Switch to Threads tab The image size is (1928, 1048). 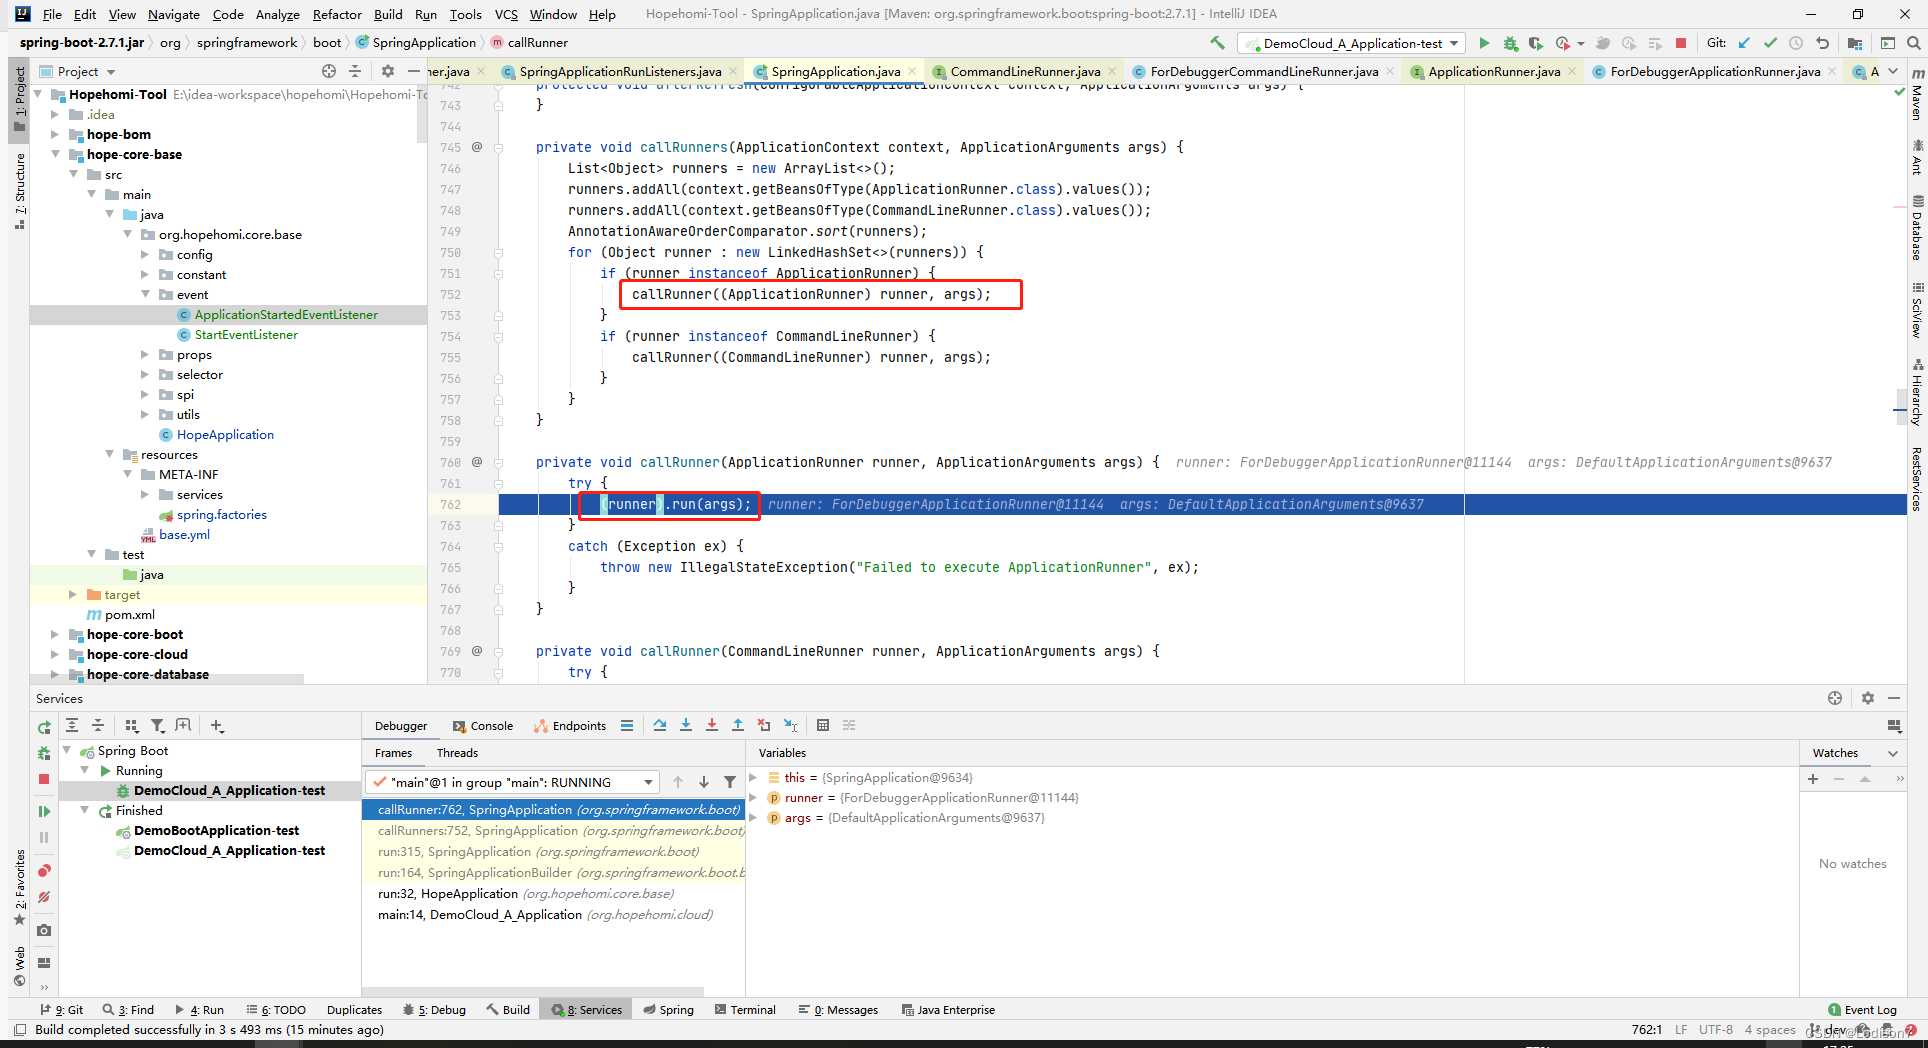pos(457,753)
